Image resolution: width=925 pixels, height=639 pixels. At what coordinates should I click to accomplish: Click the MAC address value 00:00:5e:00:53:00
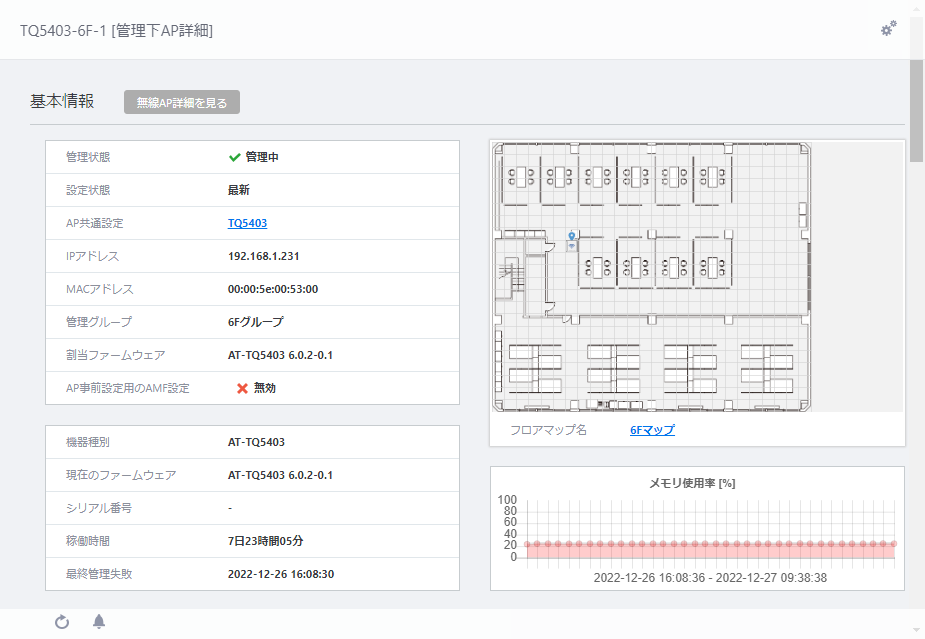pyautogui.click(x=273, y=289)
